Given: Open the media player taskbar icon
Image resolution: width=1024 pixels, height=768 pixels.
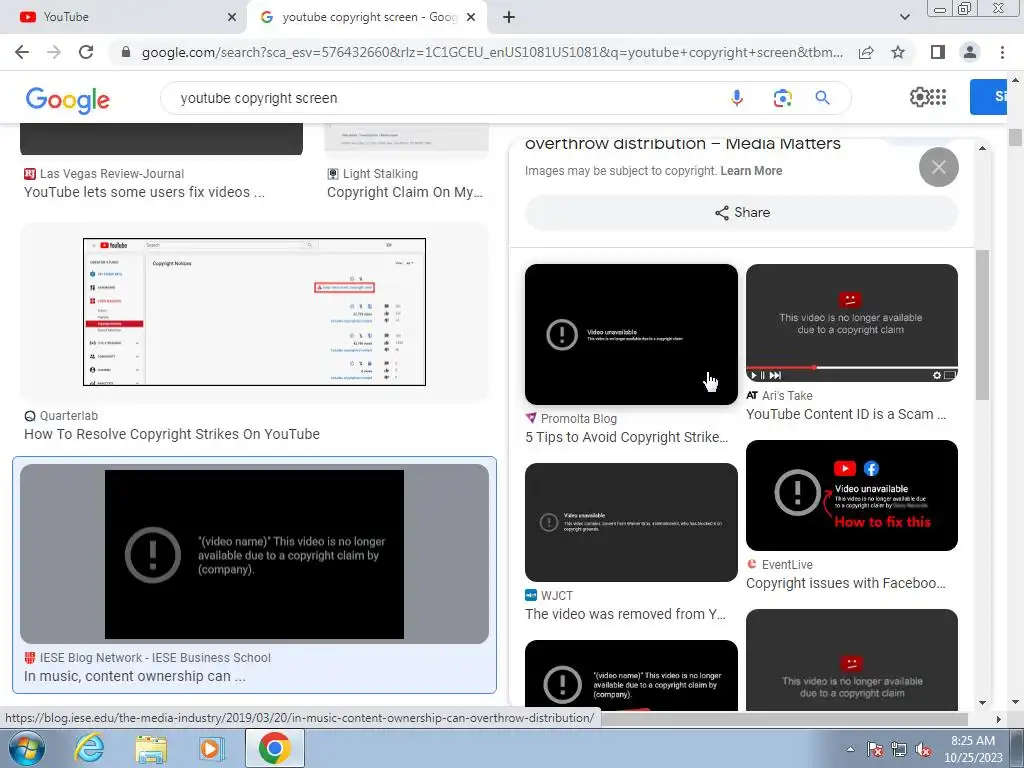Looking at the screenshot, I should tap(212, 748).
